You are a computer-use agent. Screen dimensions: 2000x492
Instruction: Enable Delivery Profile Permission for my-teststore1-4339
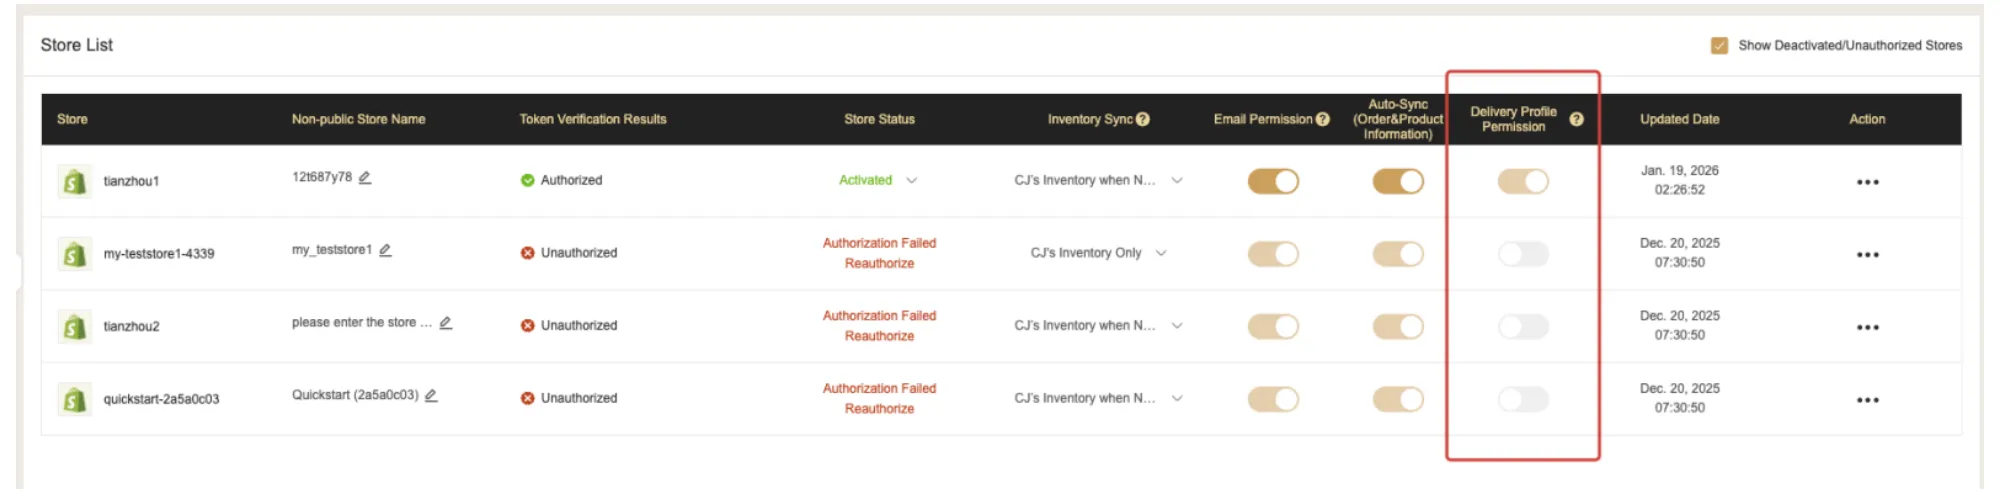[x=1523, y=254]
